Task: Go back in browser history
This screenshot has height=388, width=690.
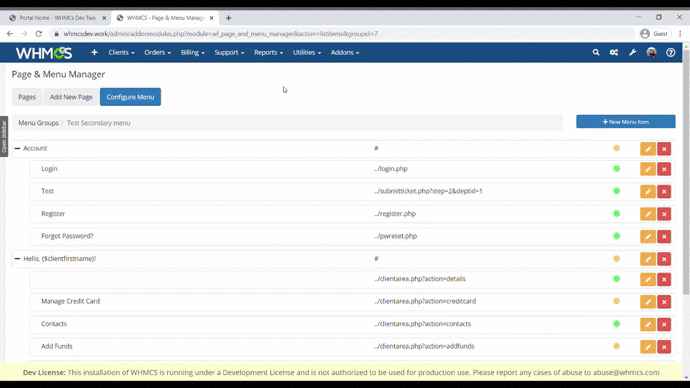Action: 10,33
